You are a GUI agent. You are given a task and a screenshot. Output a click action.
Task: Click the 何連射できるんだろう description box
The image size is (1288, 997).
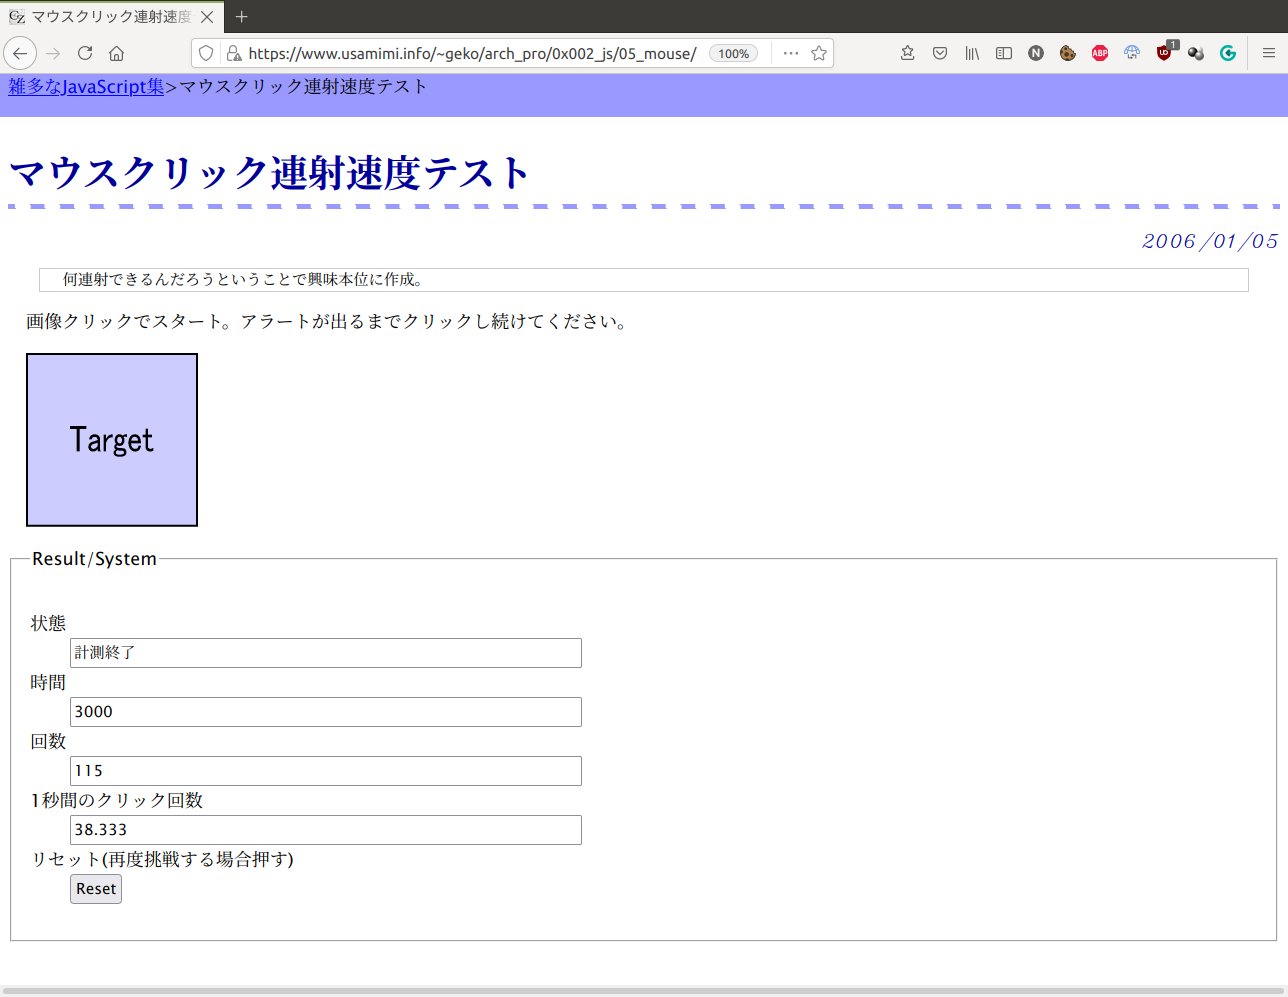tap(644, 280)
